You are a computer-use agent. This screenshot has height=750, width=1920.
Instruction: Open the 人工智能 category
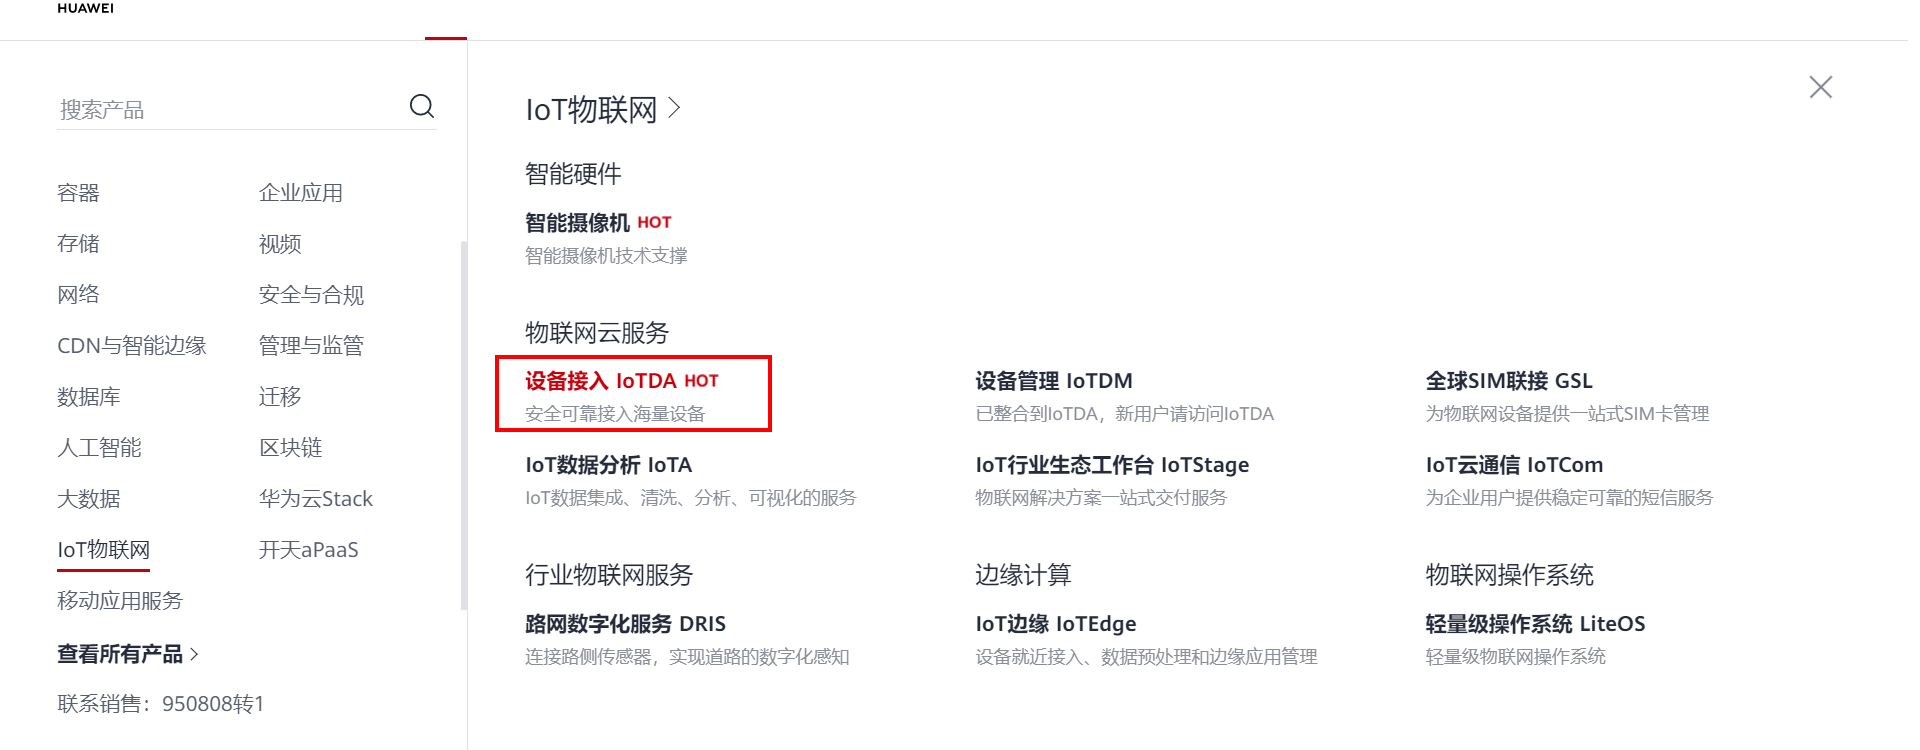click(x=99, y=448)
